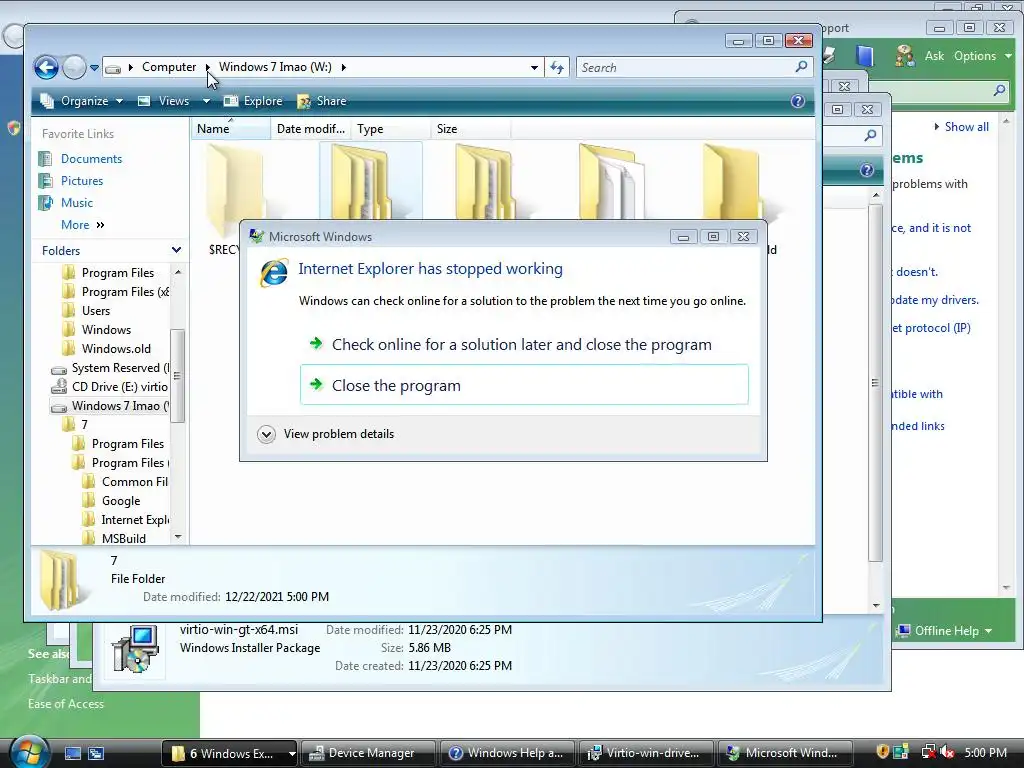The height and width of the screenshot is (768, 1024).
Task: Click Explore in the toolbar
Action: 253,101
